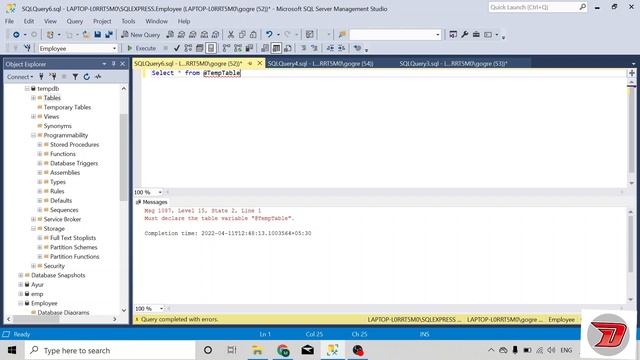The height and width of the screenshot is (360, 640).
Task: Open the Tools menu
Action: (128, 21)
